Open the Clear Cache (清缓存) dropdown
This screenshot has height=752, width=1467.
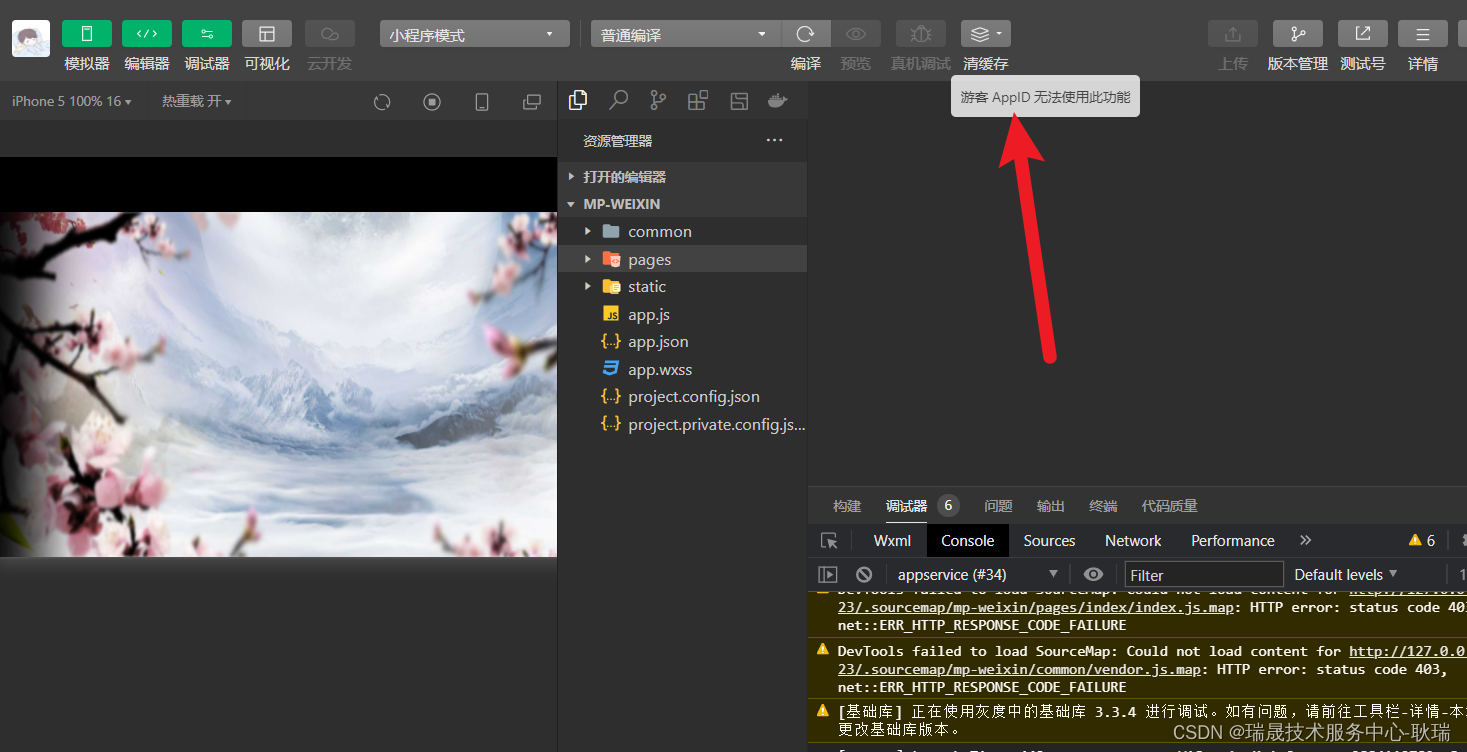(x=986, y=34)
